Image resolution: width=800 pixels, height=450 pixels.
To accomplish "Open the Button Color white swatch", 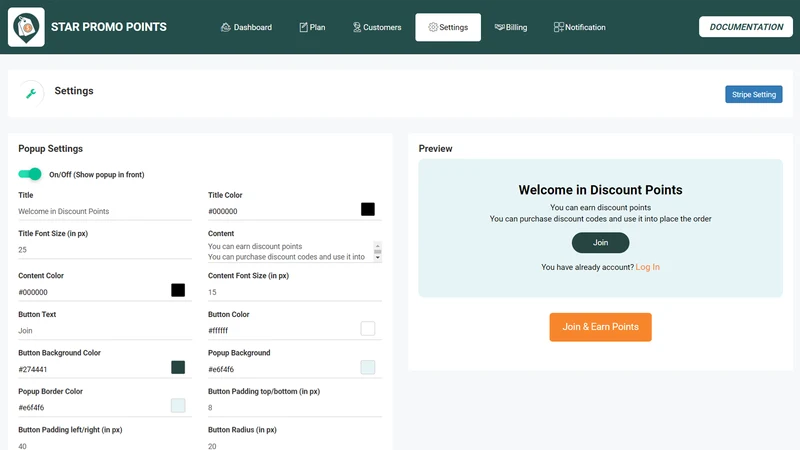I will click(367, 328).
